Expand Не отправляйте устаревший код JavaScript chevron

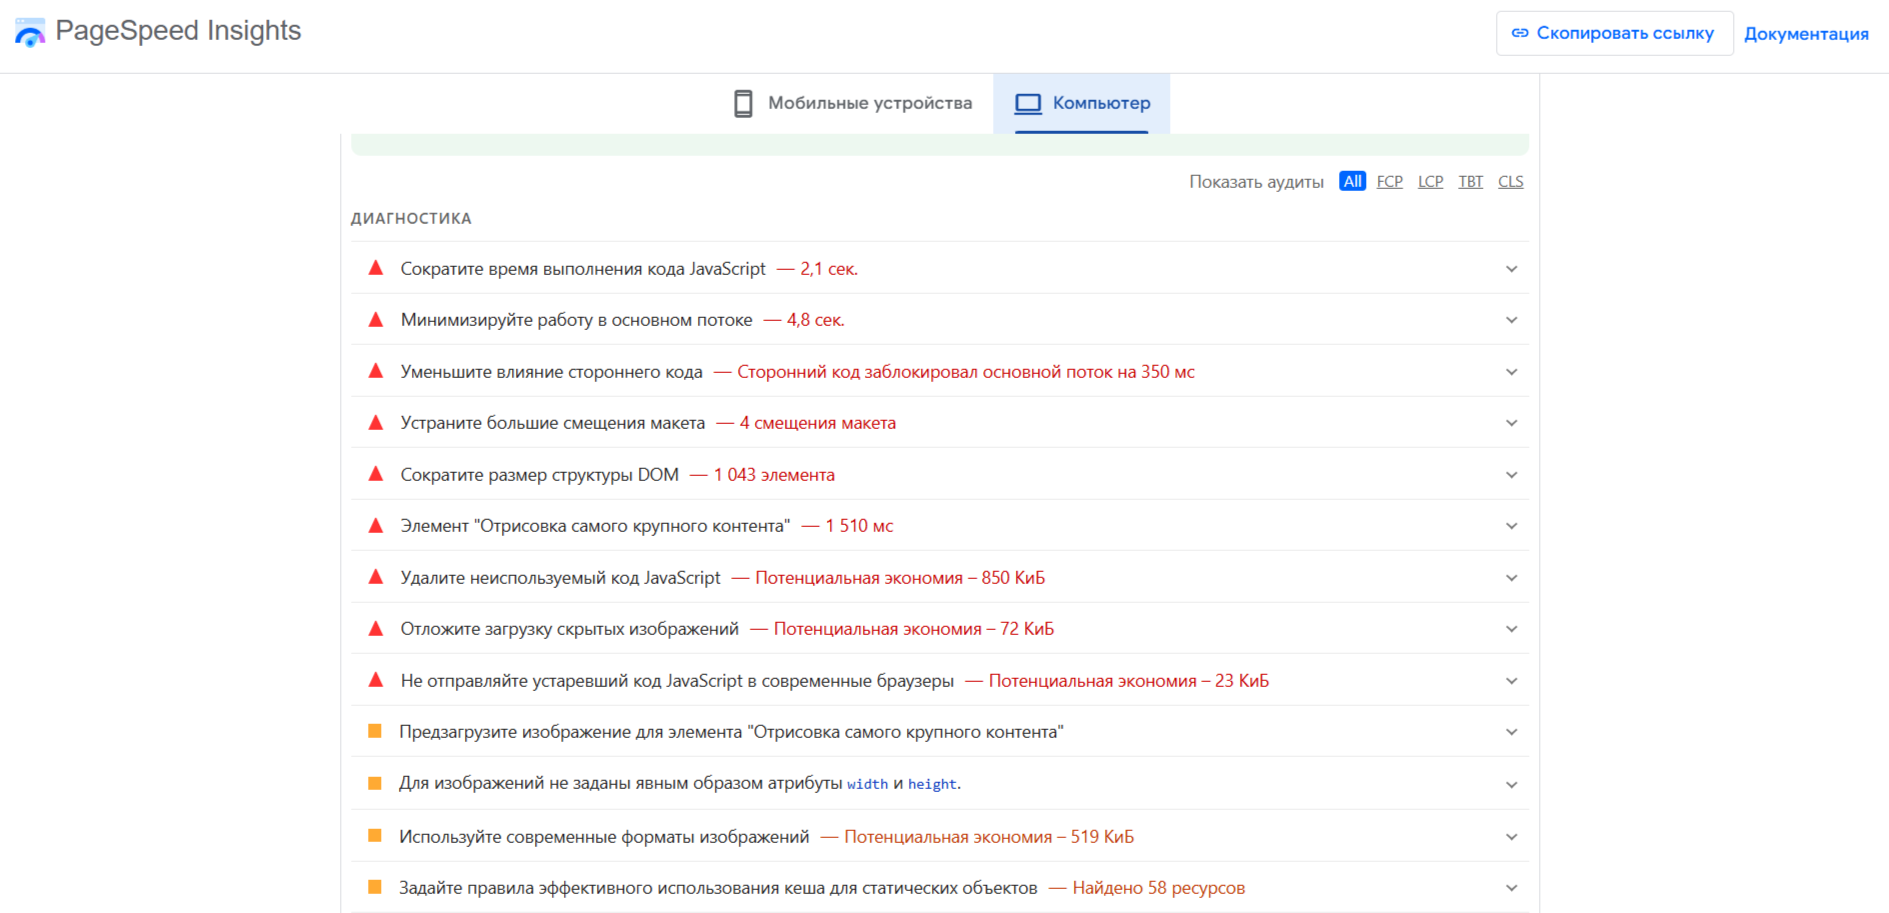pos(1511,681)
